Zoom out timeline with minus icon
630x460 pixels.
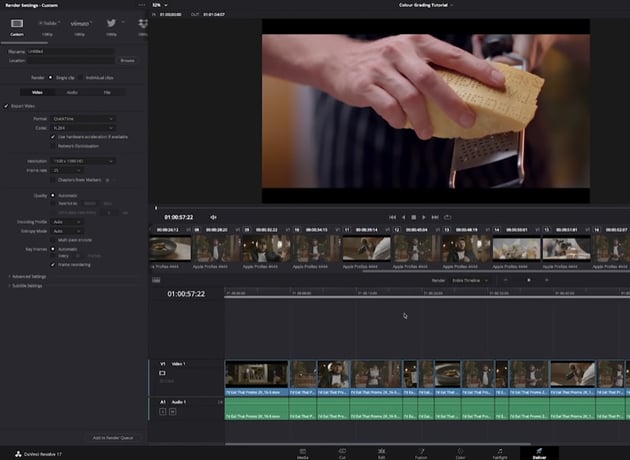[x=506, y=280]
